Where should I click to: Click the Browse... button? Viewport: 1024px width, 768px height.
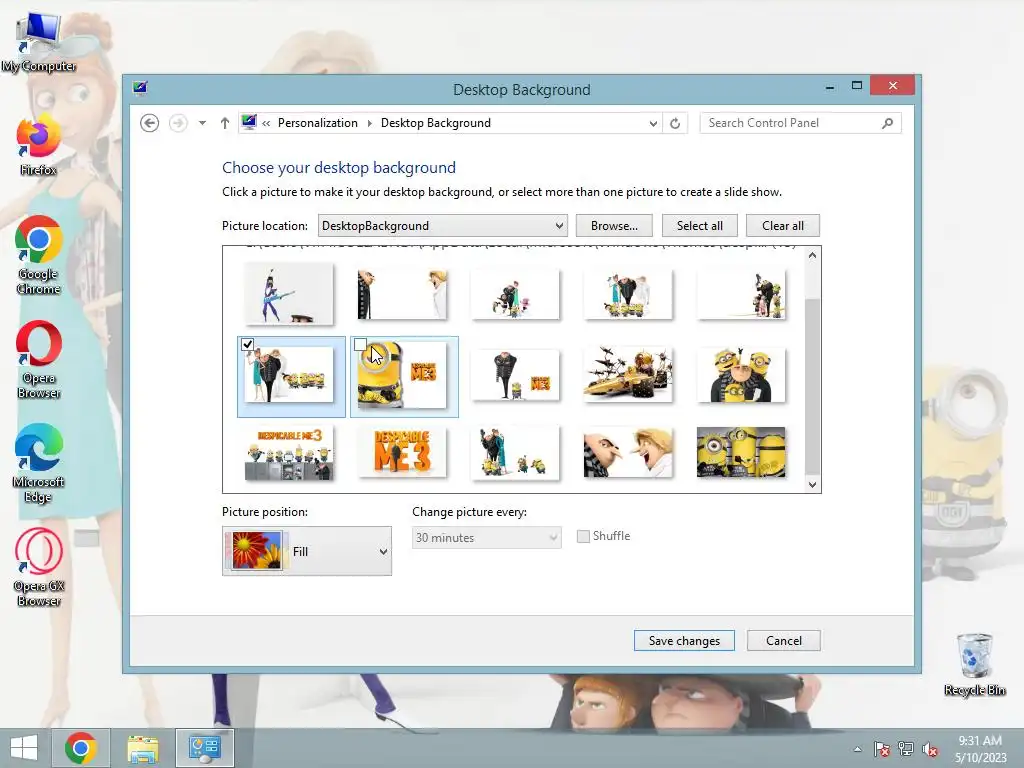(x=614, y=226)
